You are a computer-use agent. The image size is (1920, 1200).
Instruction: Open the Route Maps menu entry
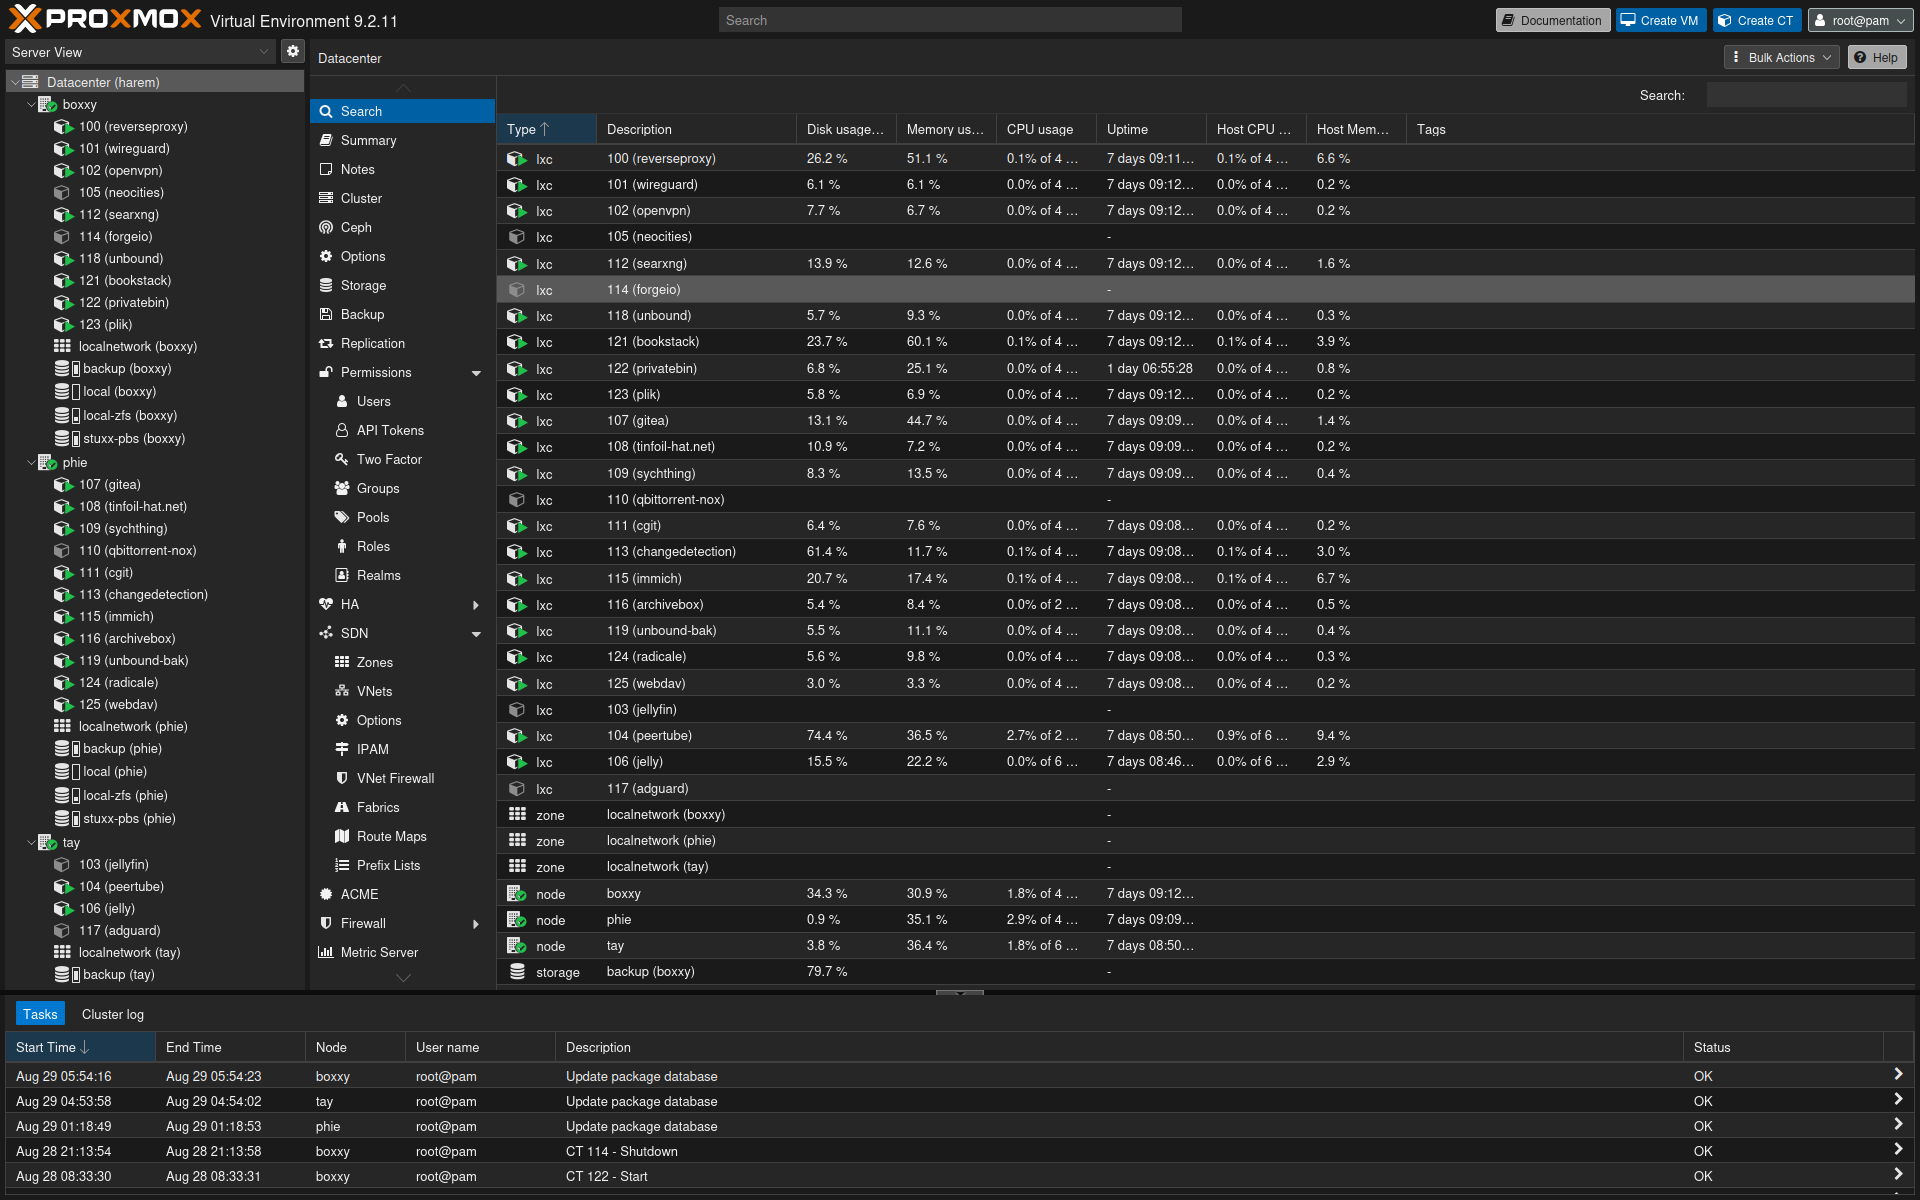[403, 836]
